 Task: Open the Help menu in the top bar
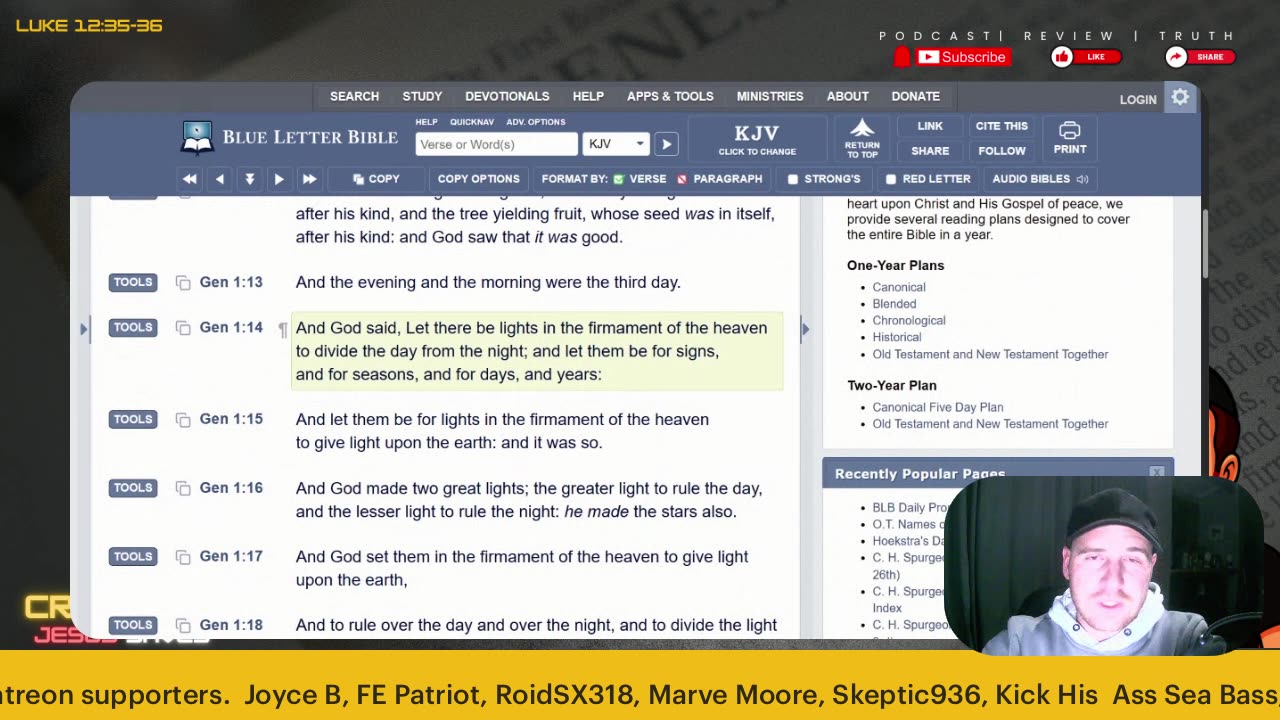[588, 96]
